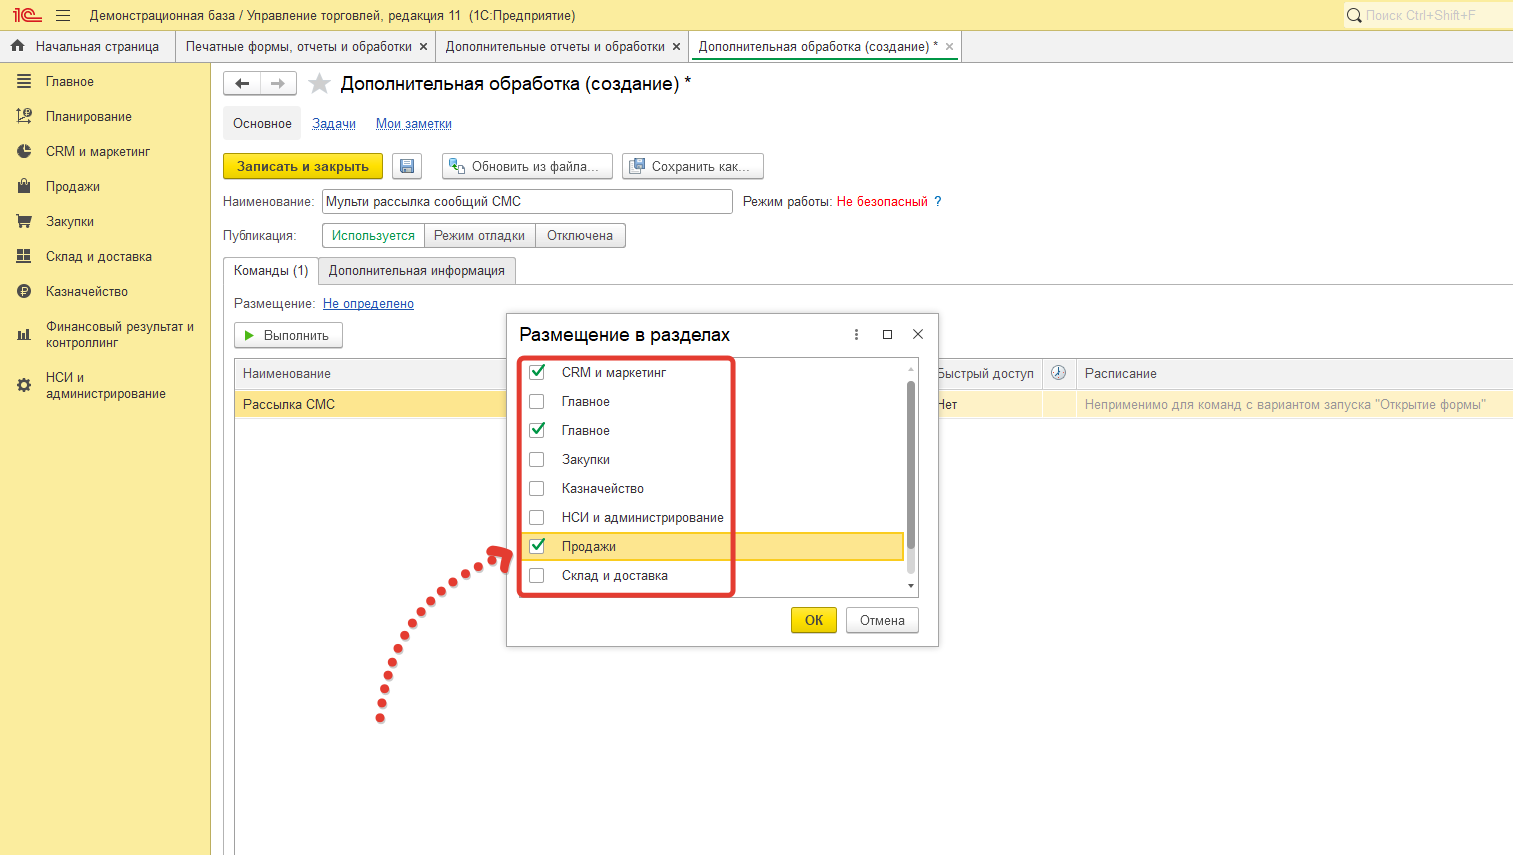
Task: Click the floppy disk save icon
Action: 407,166
